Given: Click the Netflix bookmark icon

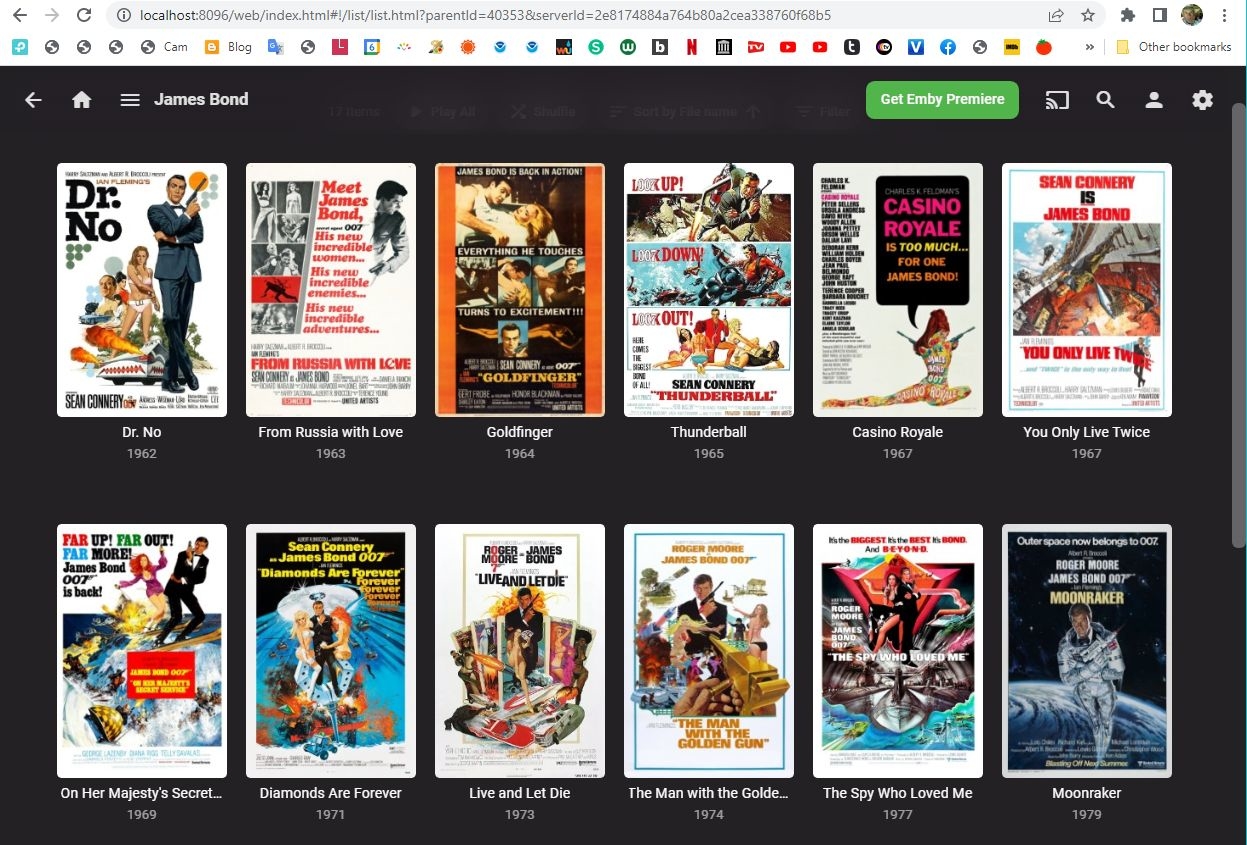Looking at the screenshot, I should [692, 47].
